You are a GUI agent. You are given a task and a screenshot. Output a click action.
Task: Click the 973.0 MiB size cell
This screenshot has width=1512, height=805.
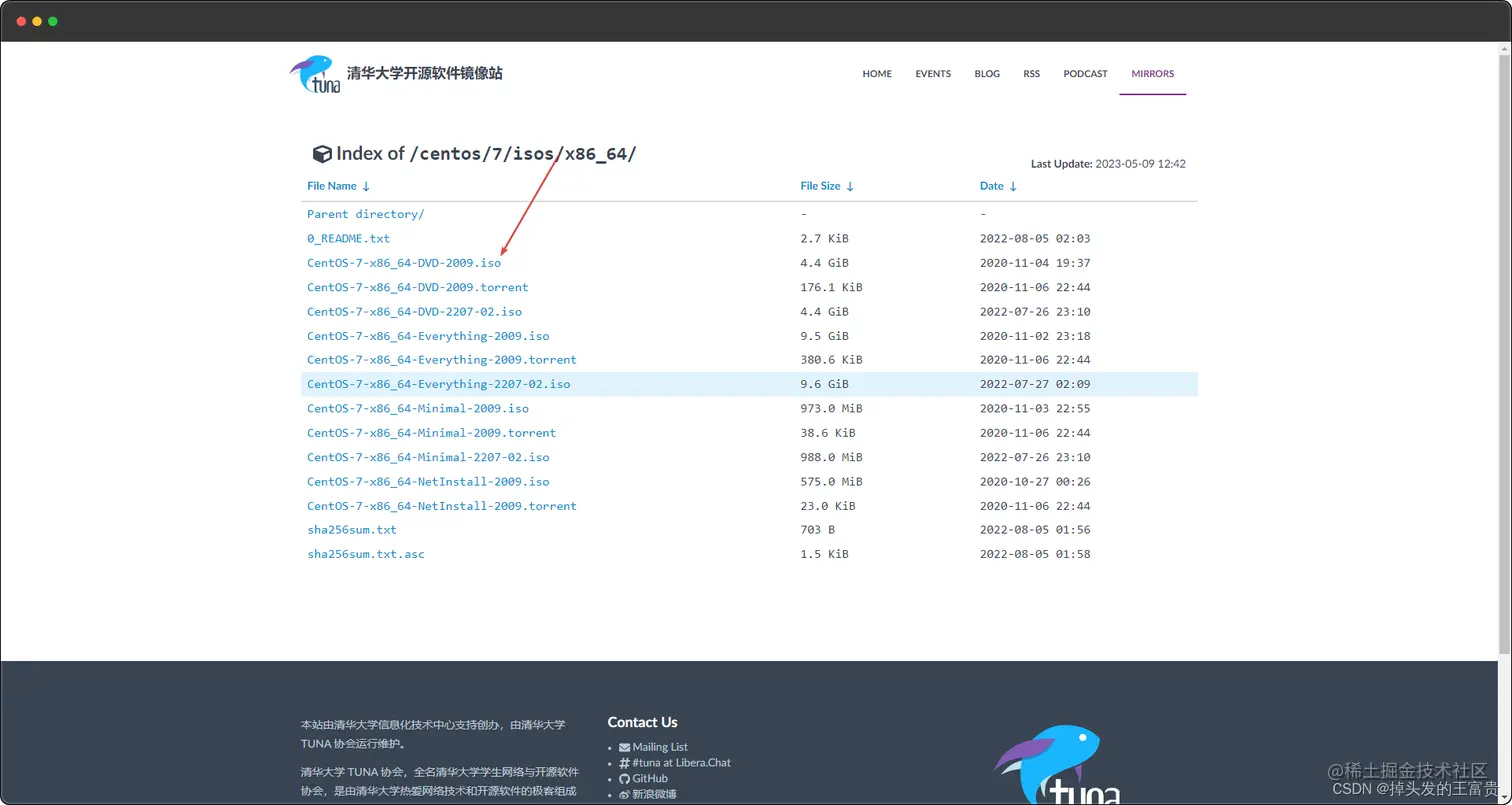[x=831, y=409]
